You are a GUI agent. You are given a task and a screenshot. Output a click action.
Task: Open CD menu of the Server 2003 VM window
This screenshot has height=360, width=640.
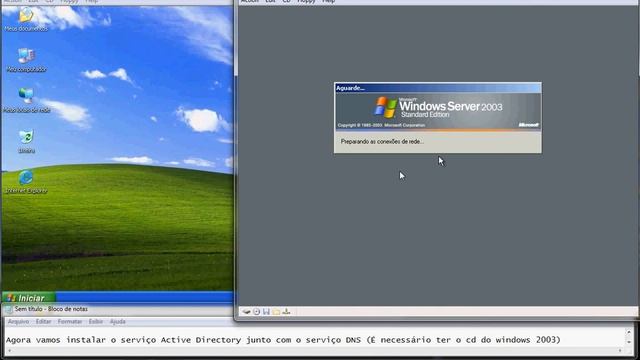coord(287,1)
